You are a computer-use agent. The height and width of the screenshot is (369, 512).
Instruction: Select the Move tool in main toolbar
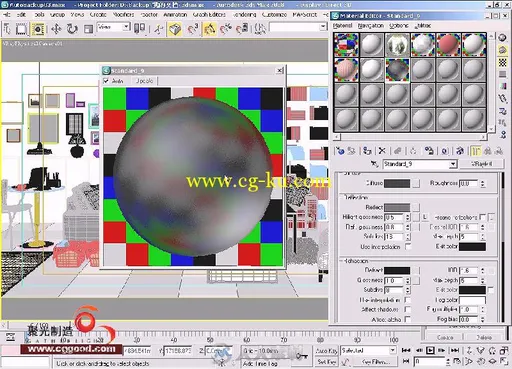(x=56, y=29)
